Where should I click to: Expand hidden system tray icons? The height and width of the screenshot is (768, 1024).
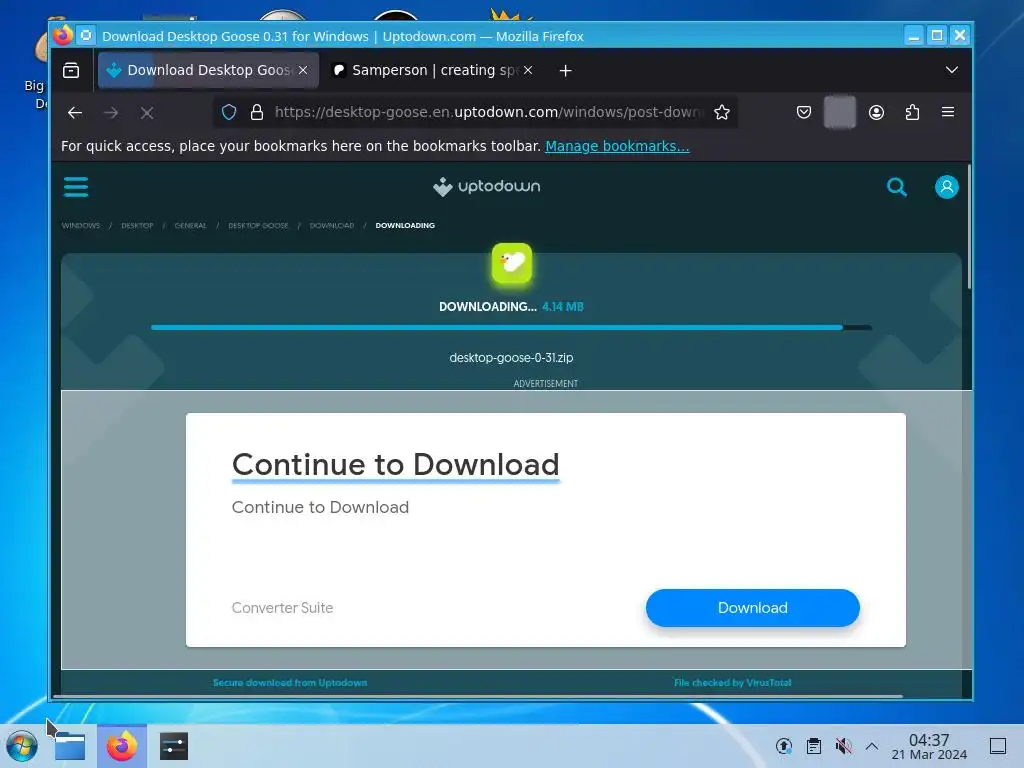tap(872, 746)
